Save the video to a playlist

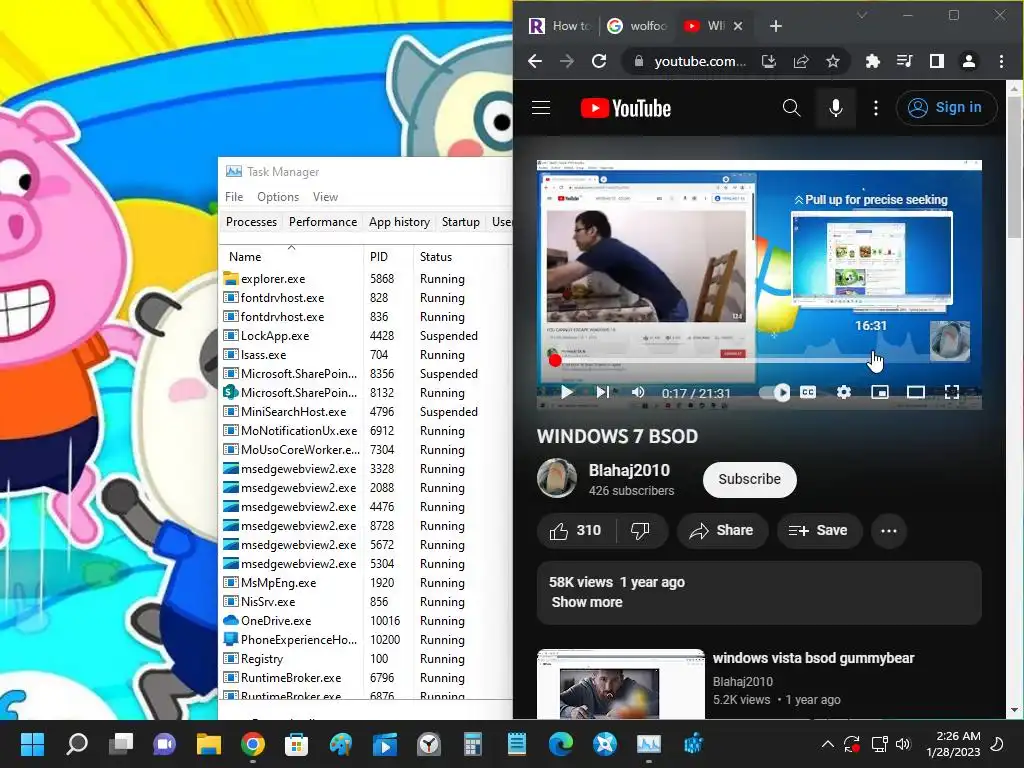coord(819,530)
